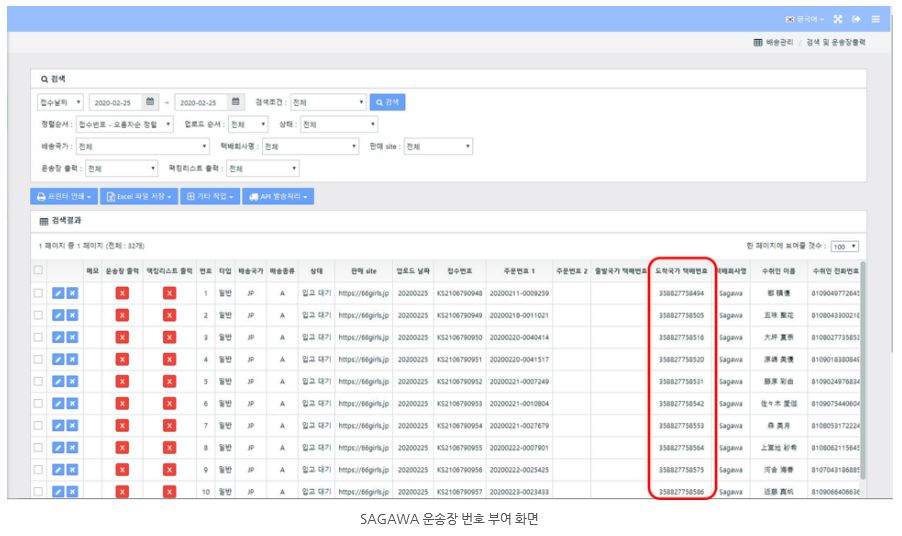This screenshot has width=902, height=536.
Task: Open the 판매 site dropdown
Action: (x=438, y=146)
